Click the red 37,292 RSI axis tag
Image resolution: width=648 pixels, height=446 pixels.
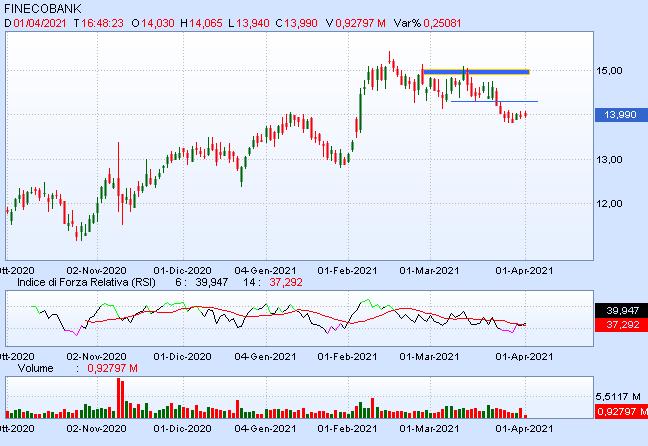pos(621,324)
